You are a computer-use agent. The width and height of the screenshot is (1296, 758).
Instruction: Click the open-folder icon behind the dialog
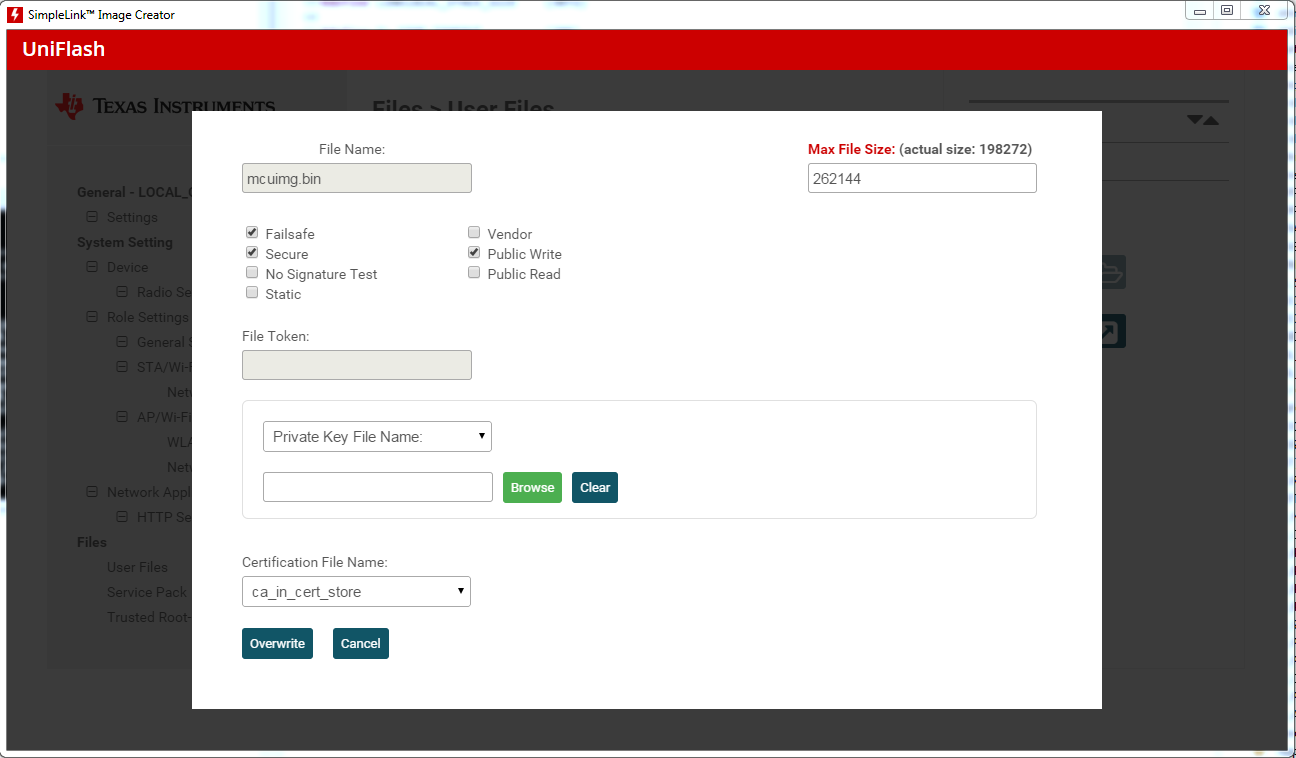[1113, 272]
